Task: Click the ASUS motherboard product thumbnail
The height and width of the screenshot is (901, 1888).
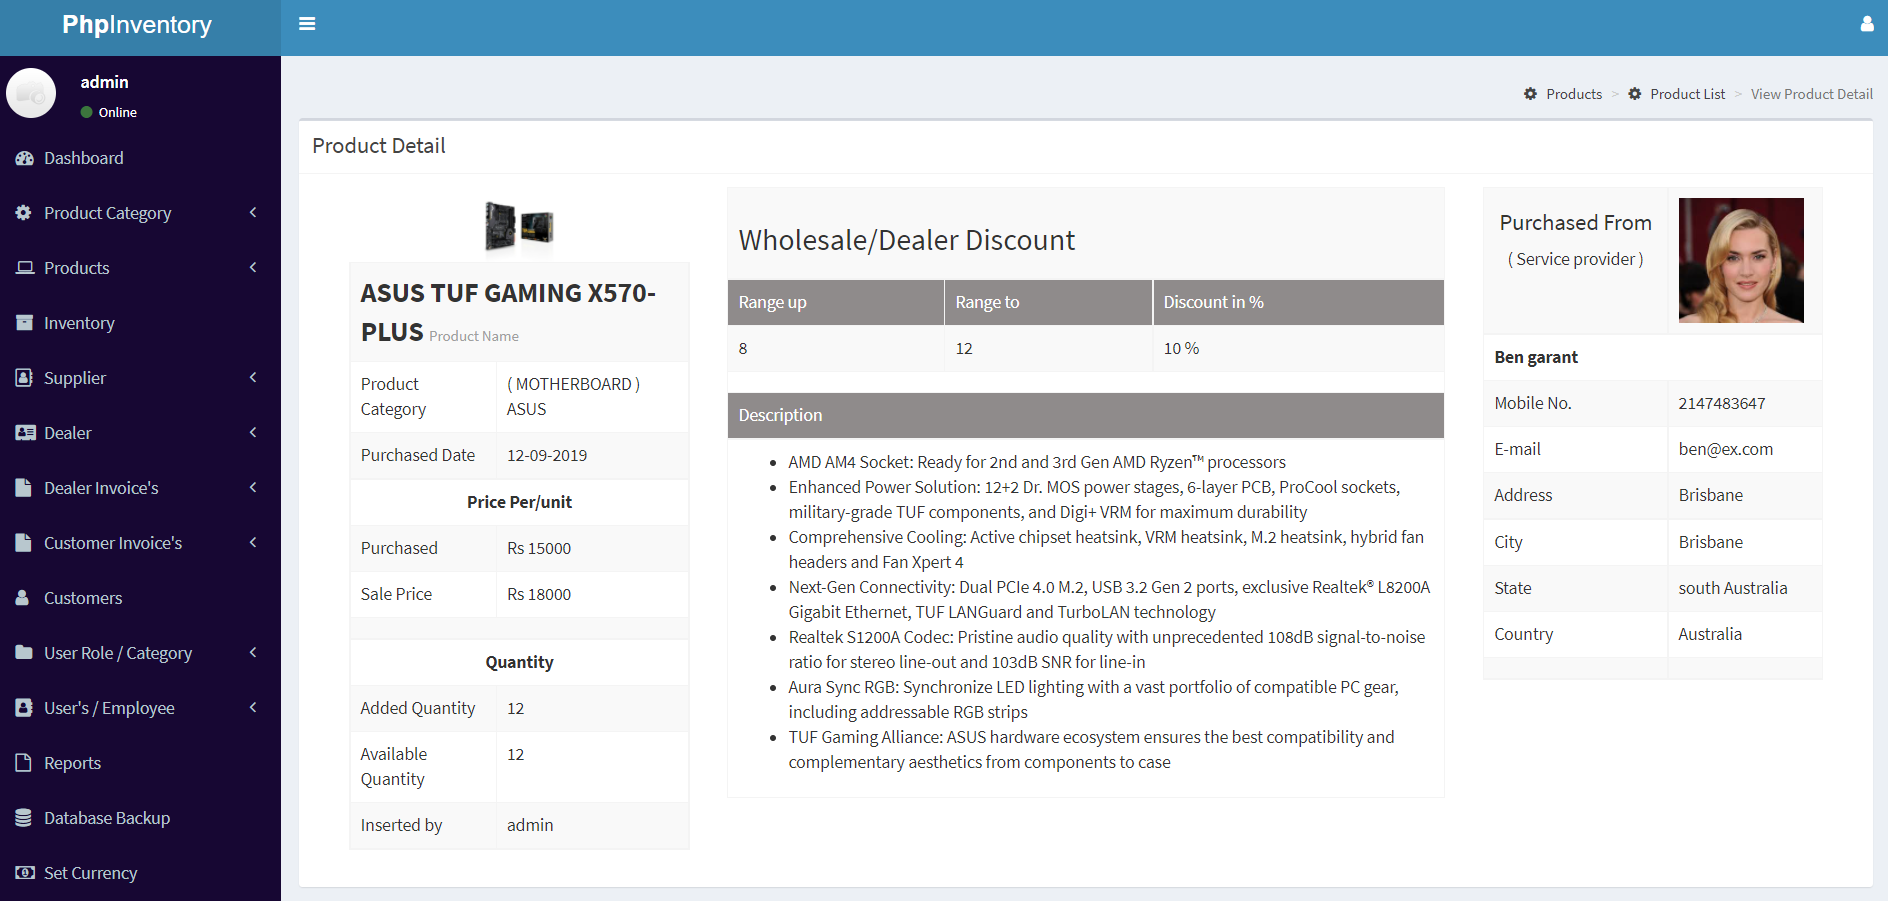Action: pos(519,226)
